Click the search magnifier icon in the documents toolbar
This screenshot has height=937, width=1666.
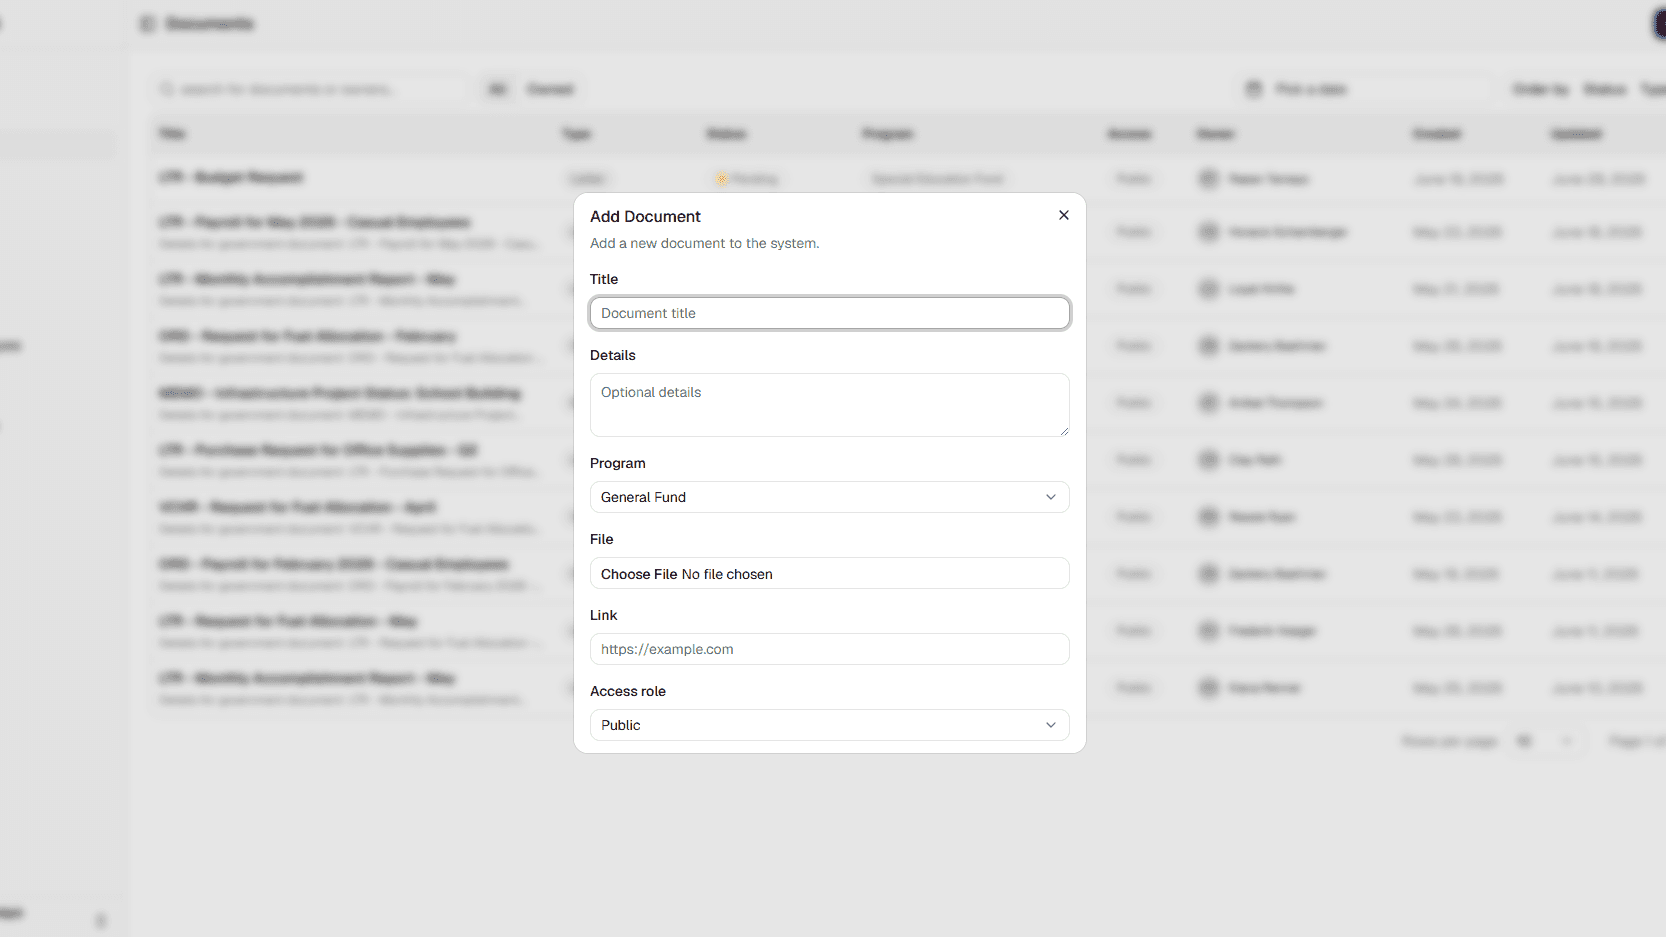[166, 89]
